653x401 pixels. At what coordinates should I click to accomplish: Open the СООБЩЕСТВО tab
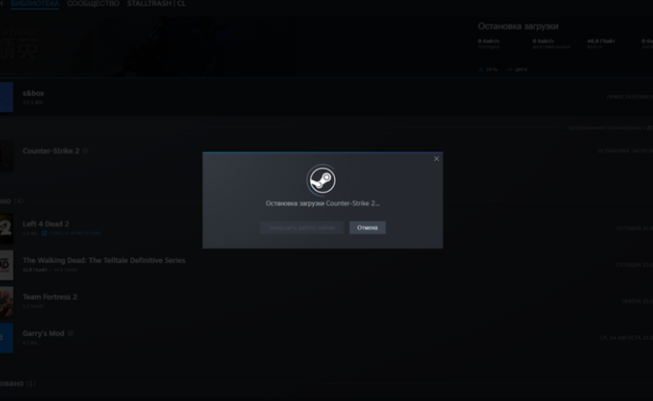point(93,4)
